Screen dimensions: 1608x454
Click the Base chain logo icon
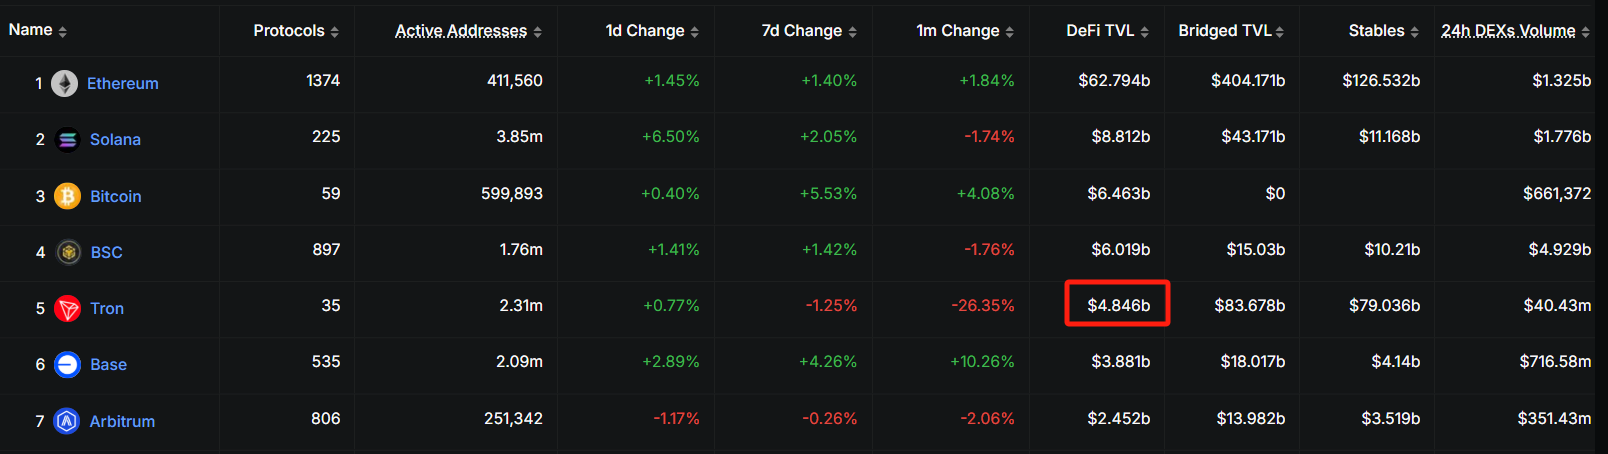coord(67,365)
